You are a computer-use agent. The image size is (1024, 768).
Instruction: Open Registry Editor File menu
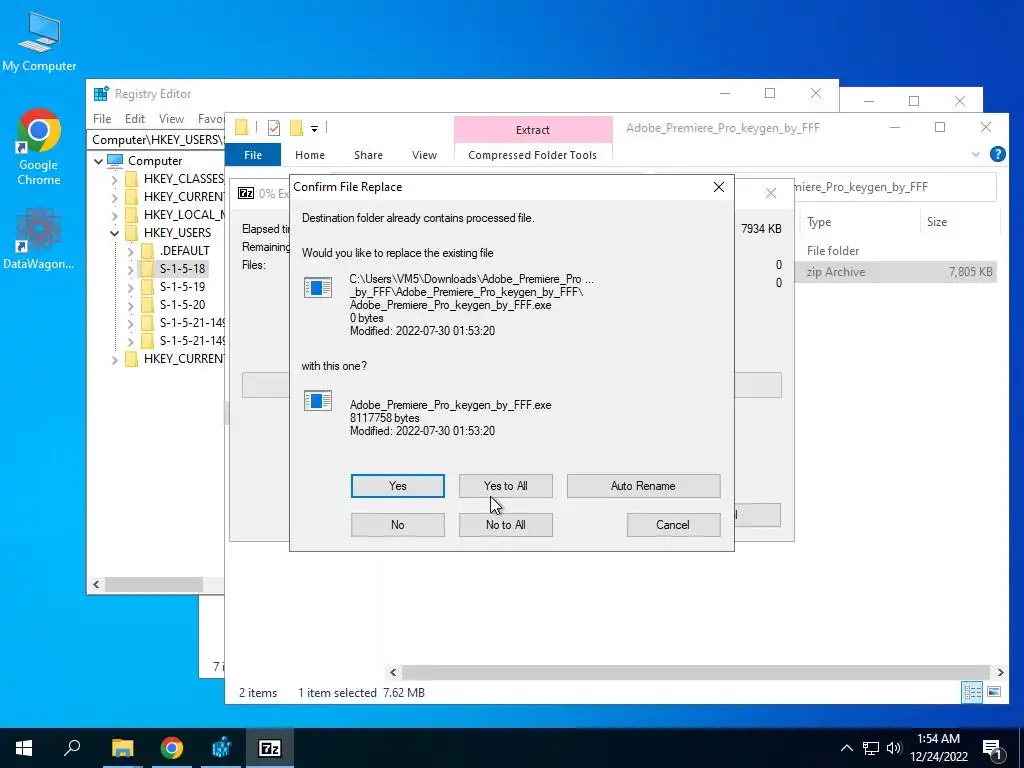pos(102,119)
